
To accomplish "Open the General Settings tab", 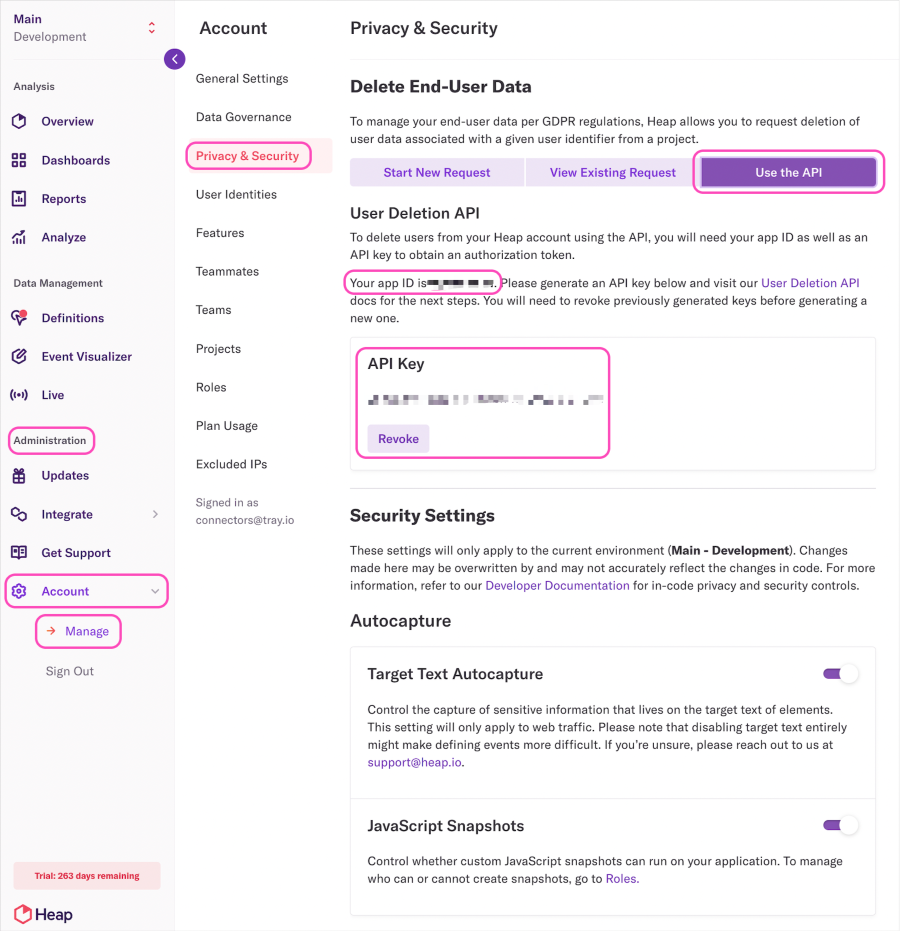I will coord(242,78).
